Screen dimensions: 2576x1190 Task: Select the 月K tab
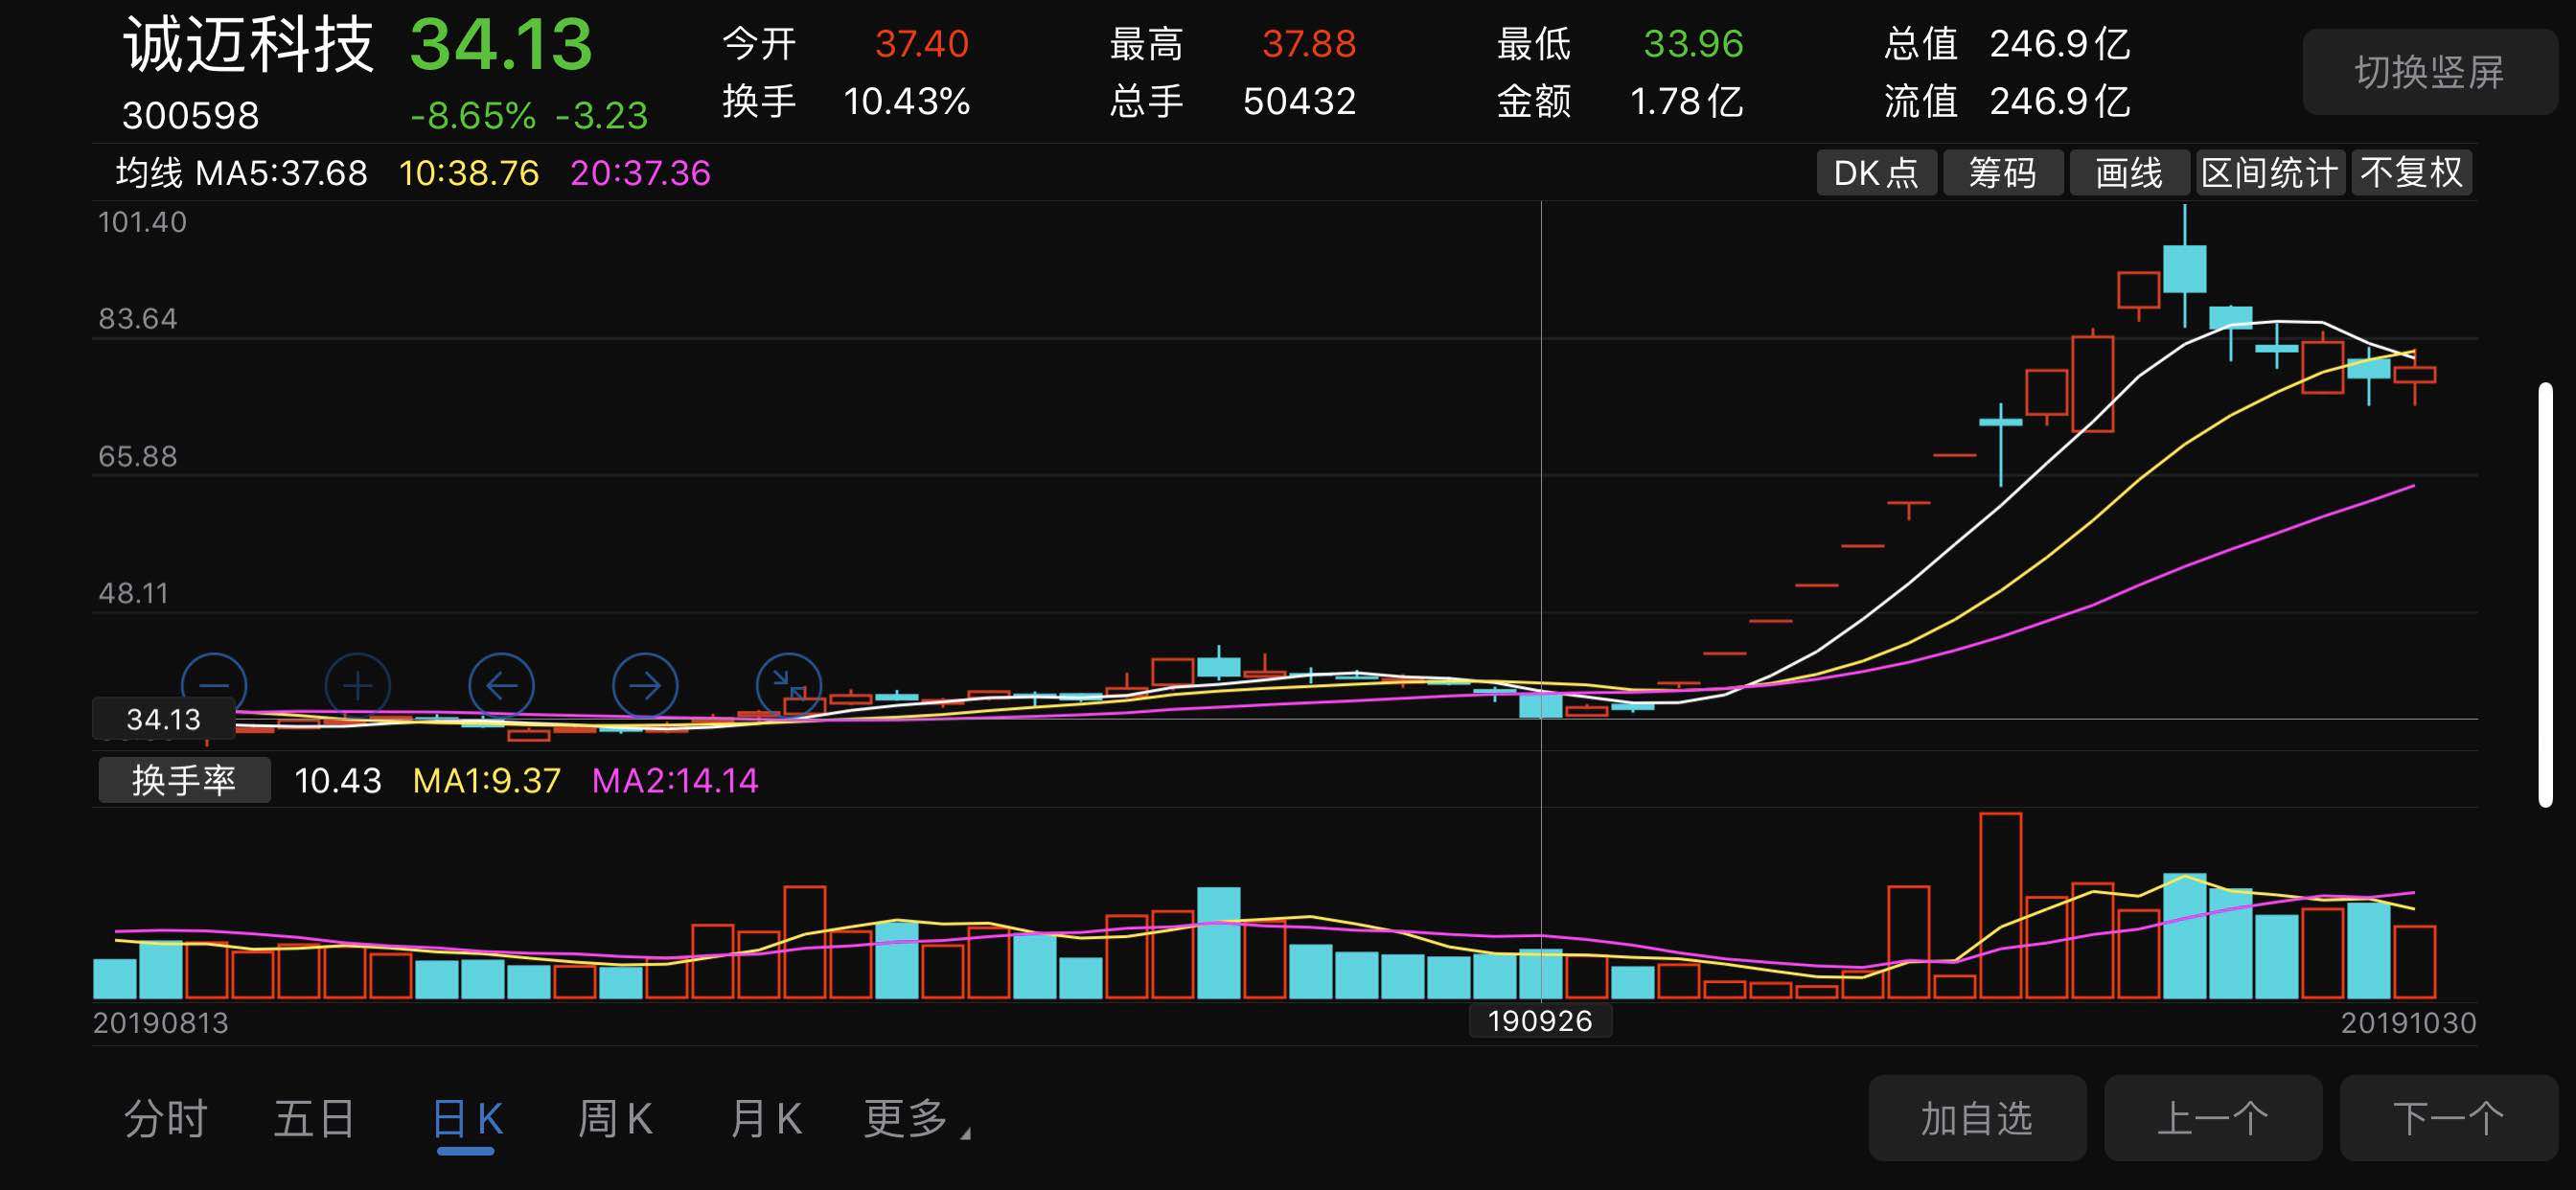pyautogui.click(x=766, y=1118)
